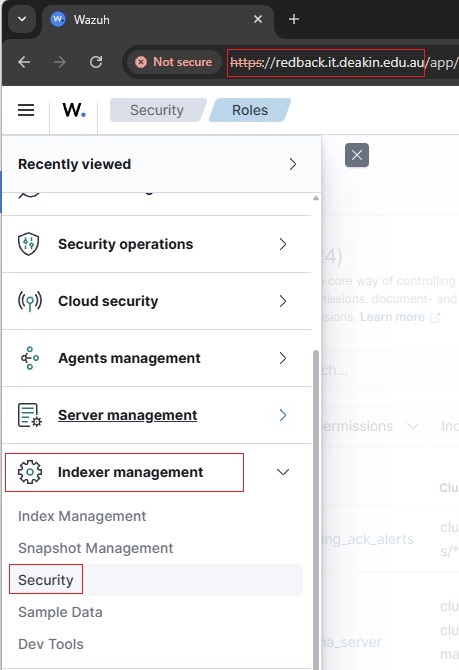459x670 pixels.
Task: Click the Security breadcrumb
Action: 157,110
